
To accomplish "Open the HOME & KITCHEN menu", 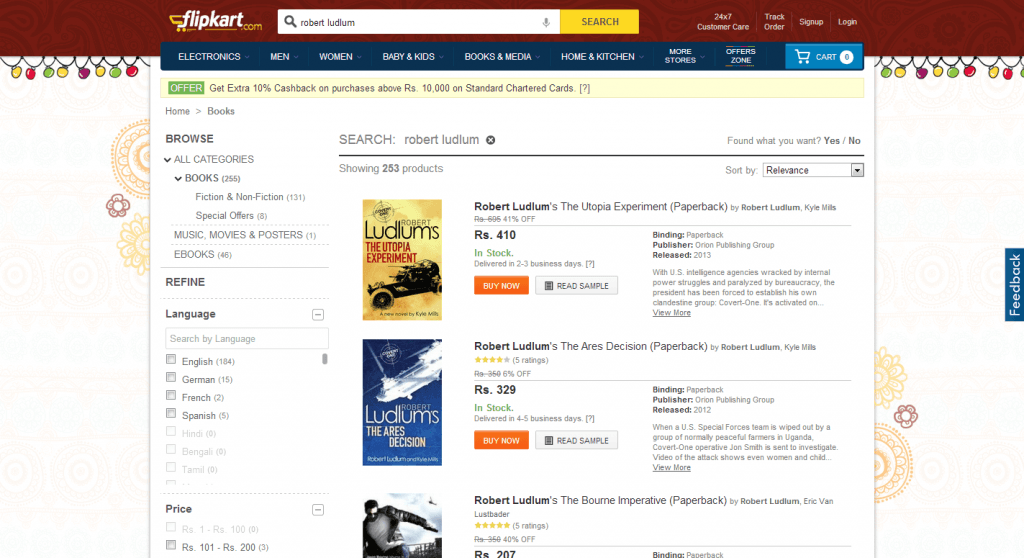I will click(602, 57).
